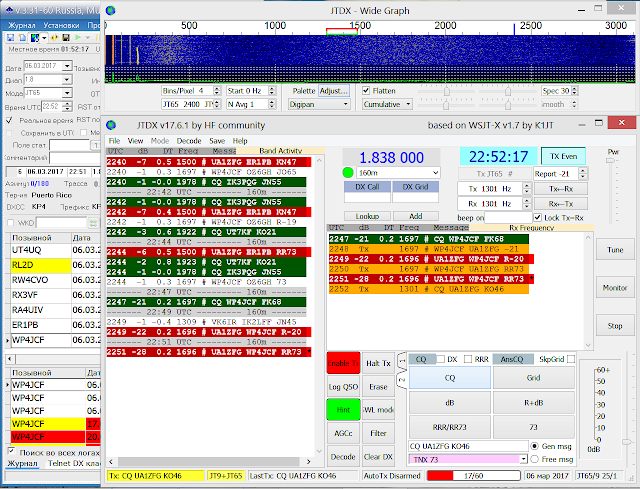Adjust the Report -21 spinner arrows

pos(583,173)
